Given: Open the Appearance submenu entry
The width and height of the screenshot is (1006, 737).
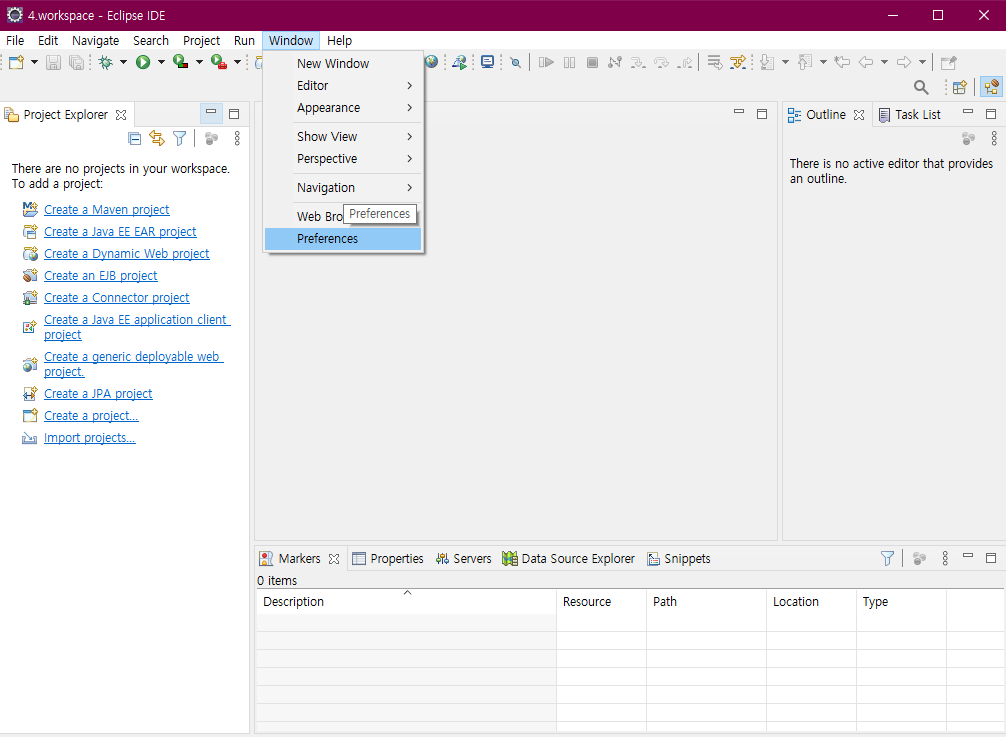Looking at the screenshot, I should 343,108.
